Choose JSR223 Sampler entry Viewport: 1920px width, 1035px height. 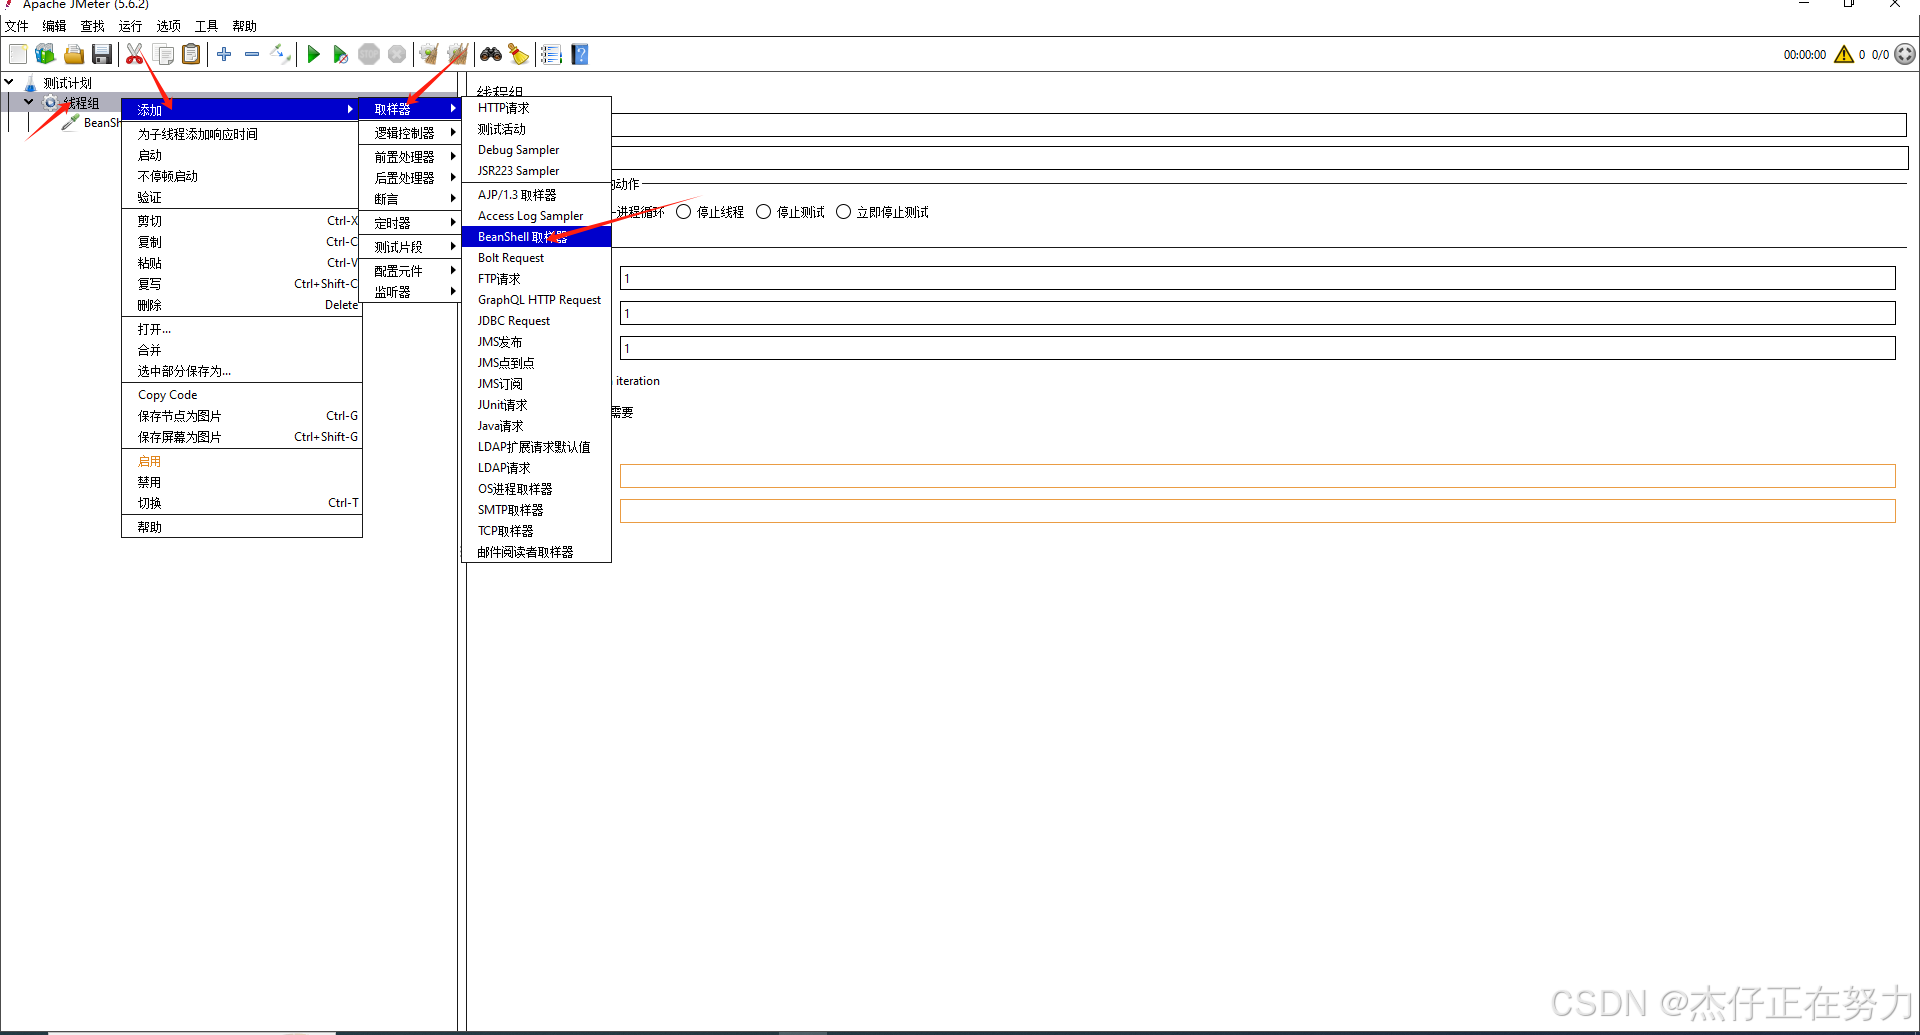click(x=537, y=171)
